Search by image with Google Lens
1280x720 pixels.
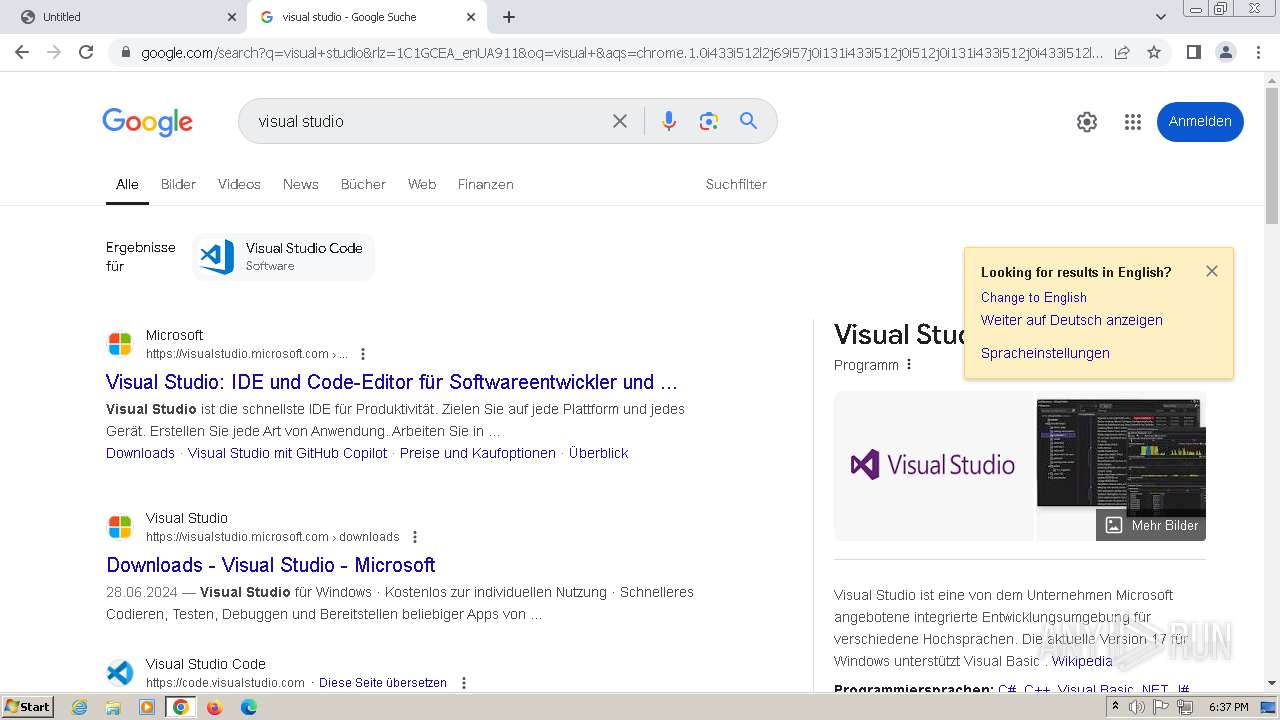coord(709,121)
